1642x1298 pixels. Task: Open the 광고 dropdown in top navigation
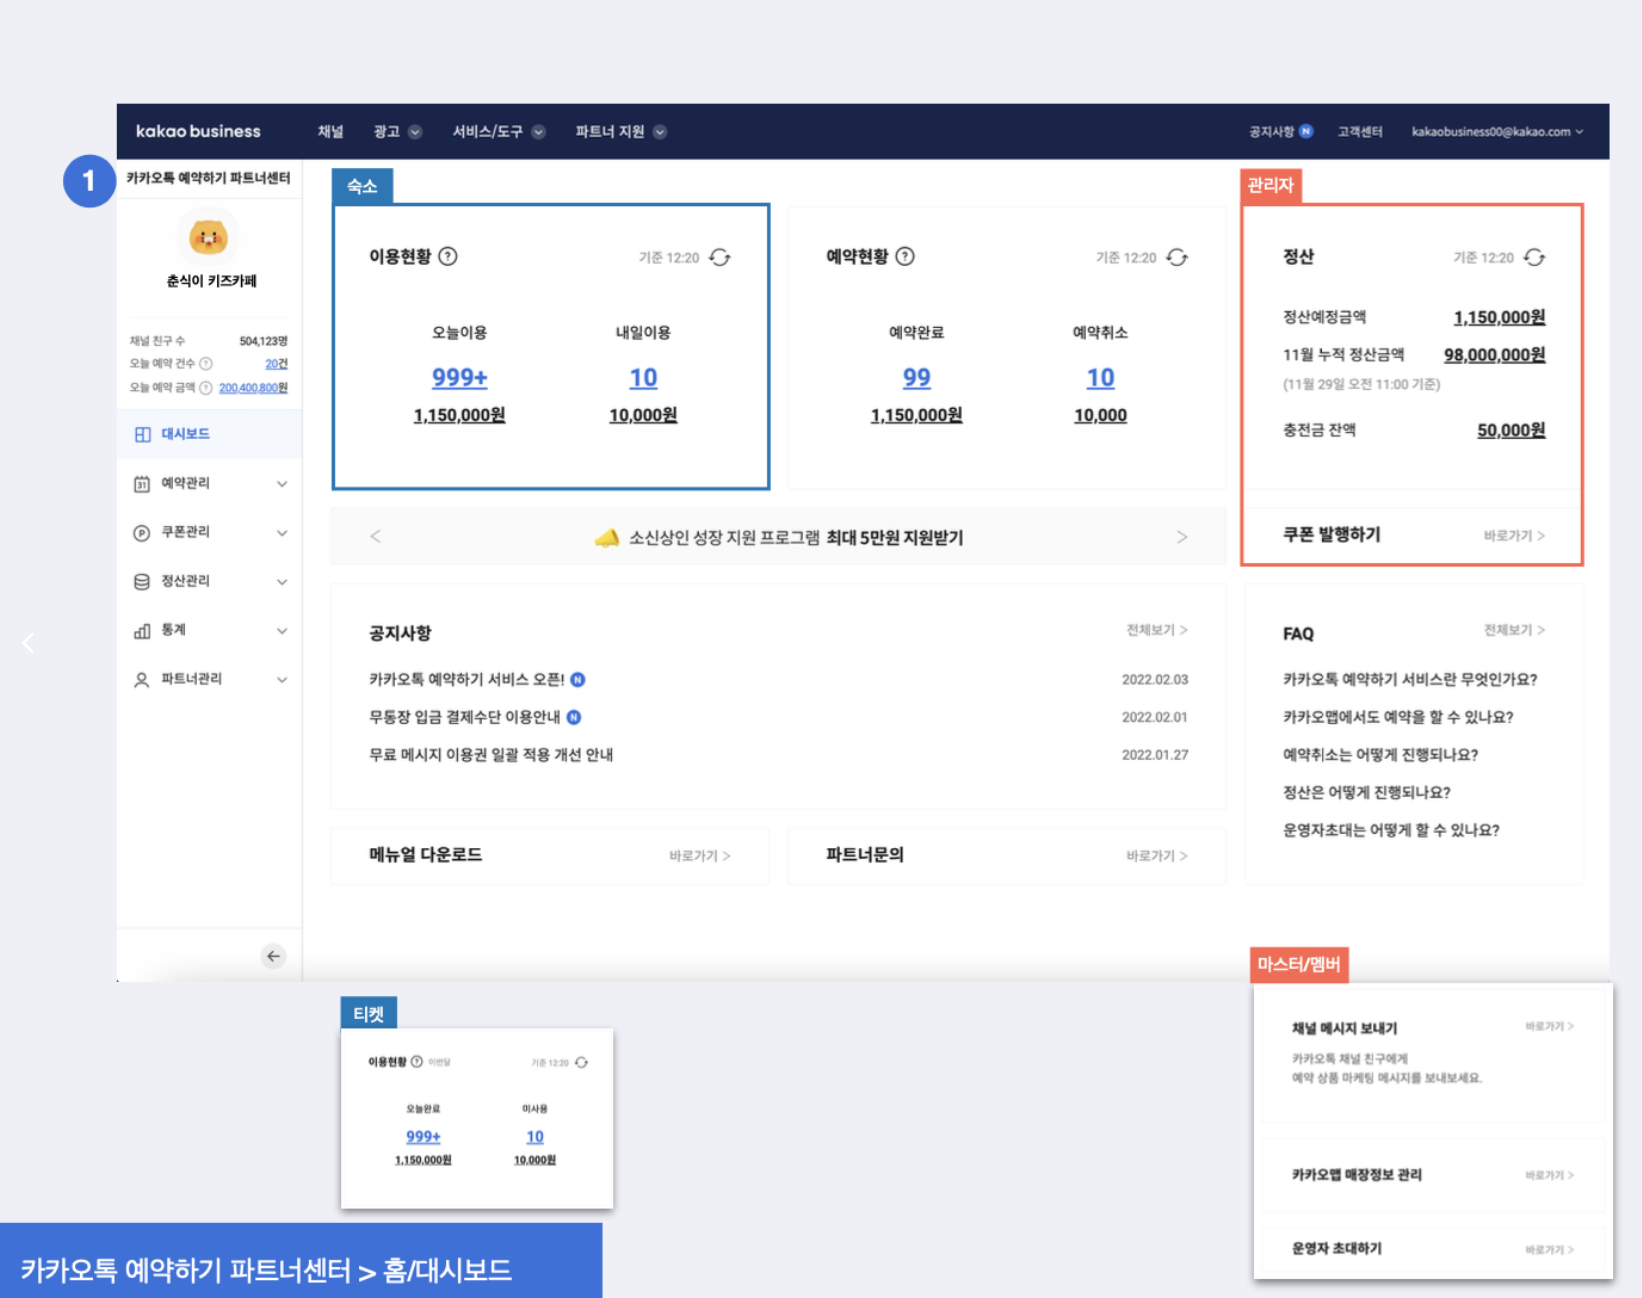click(397, 132)
